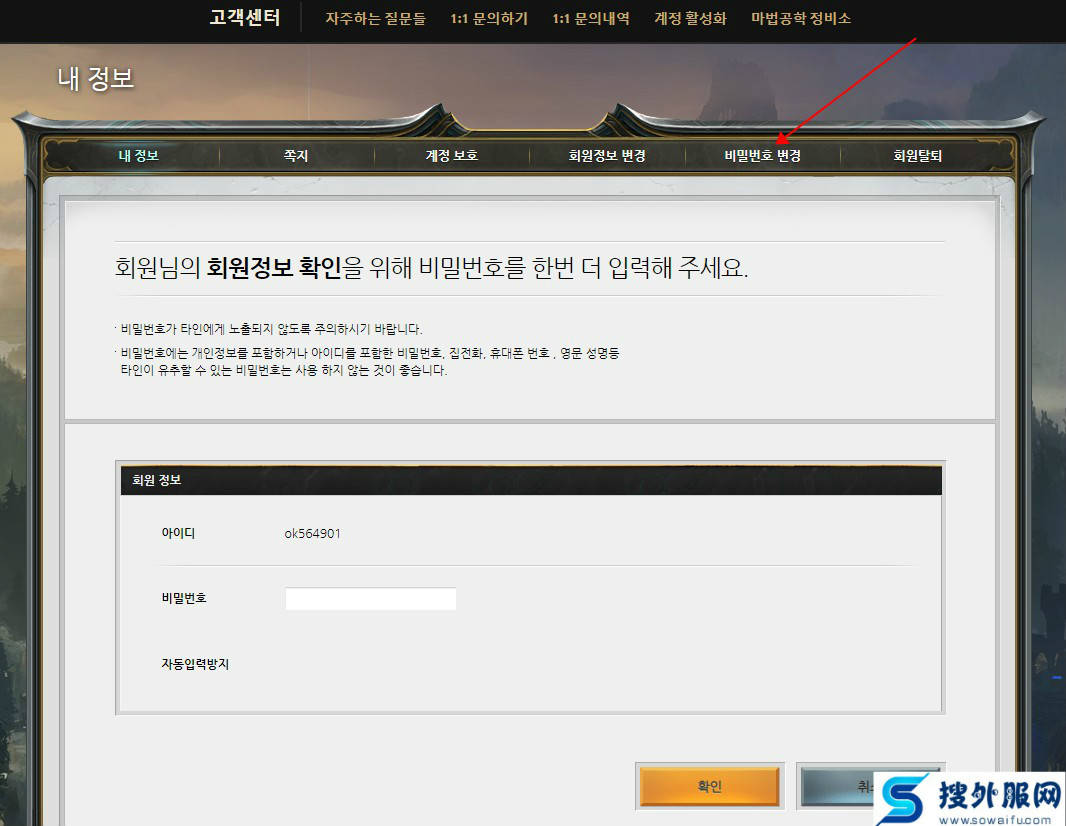
Task: Select 계정 활성화 in top menu
Action: click(x=690, y=19)
